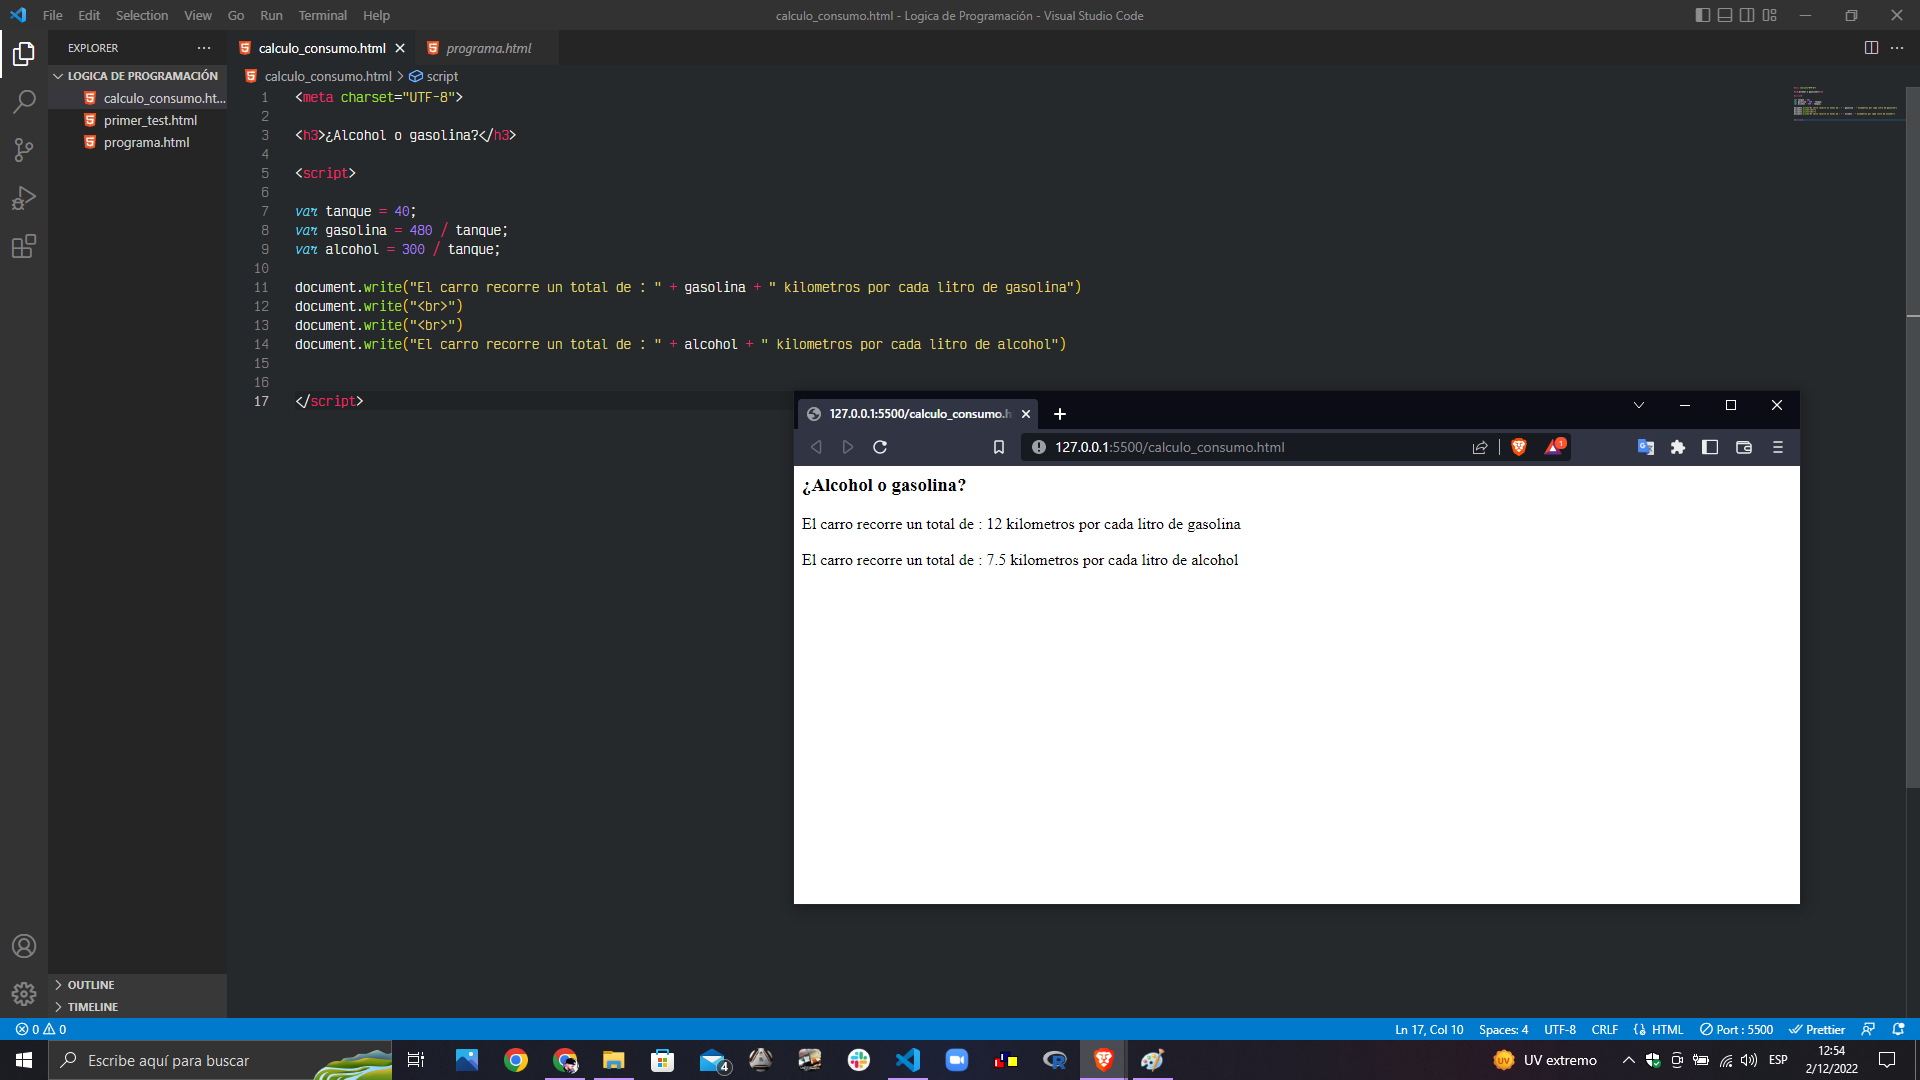This screenshot has width=1920, height=1080.
Task: Open the Accounts menu in activity bar
Action: 24,946
